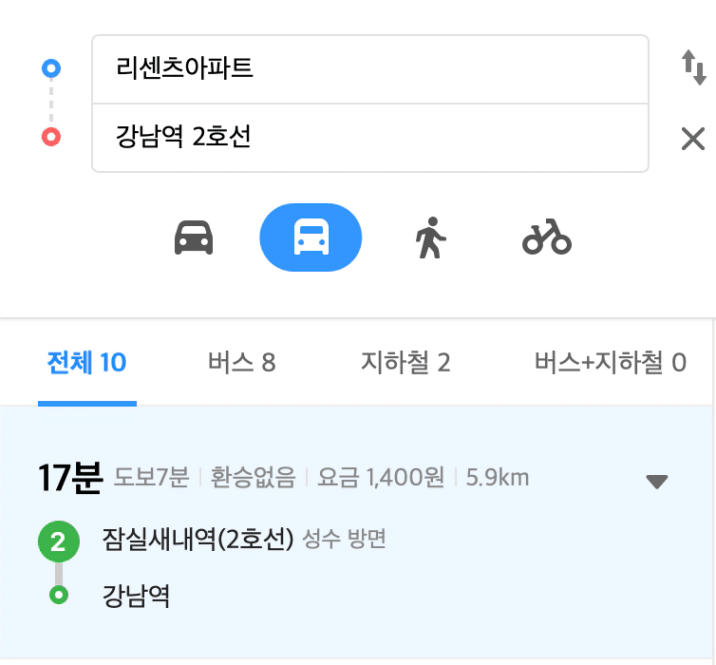Edit the 강남역 2호선 destination field
The image size is (716, 665).
coord(370,138)
